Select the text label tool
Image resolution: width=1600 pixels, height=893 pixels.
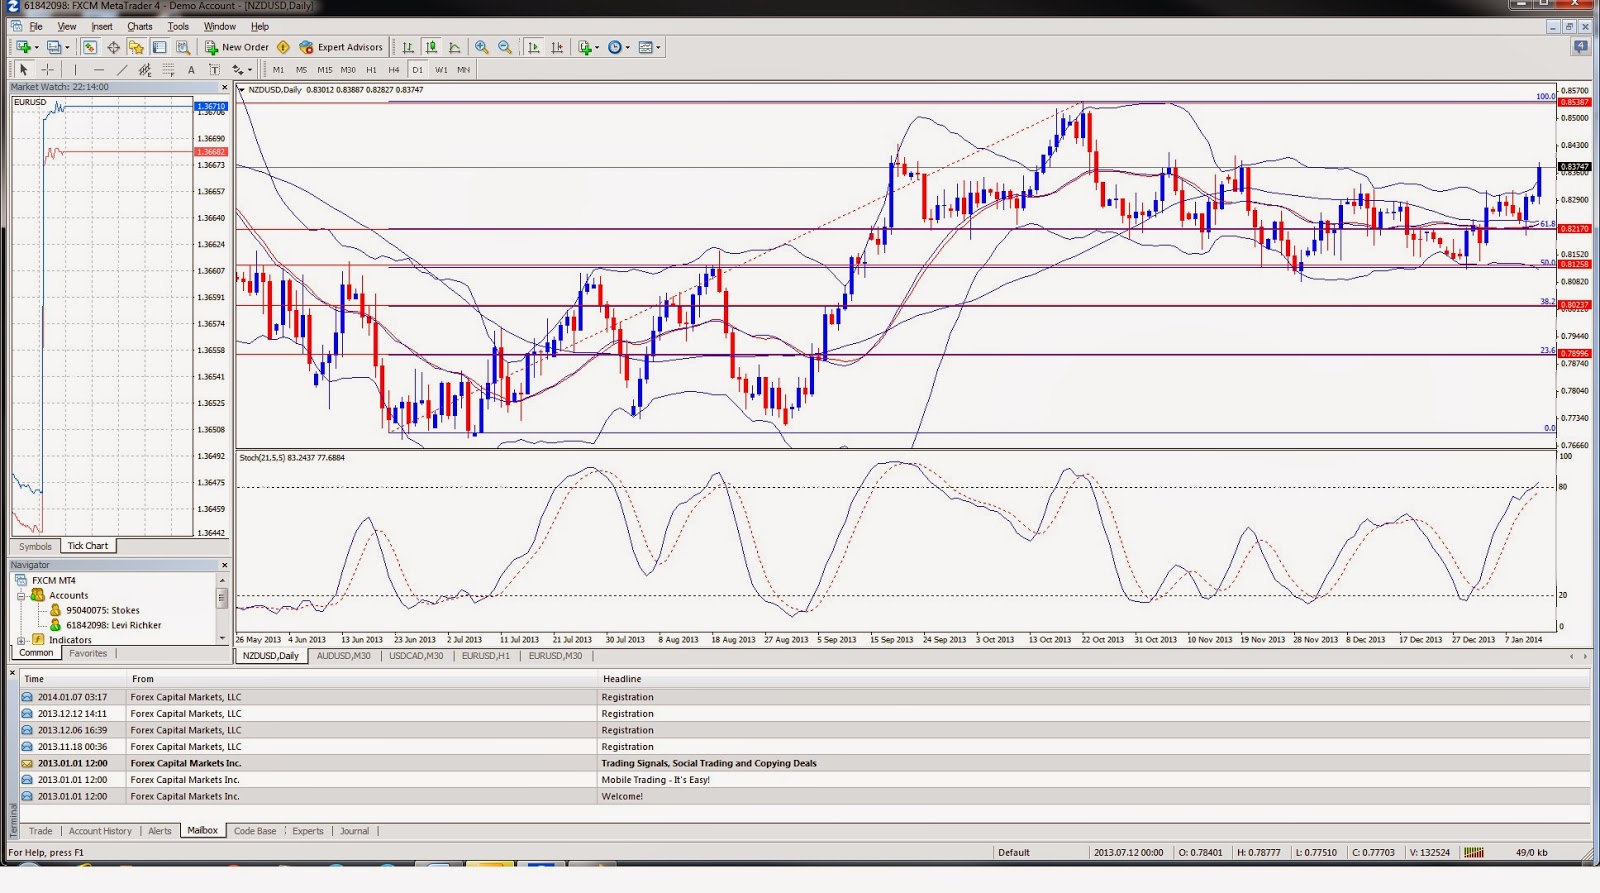pos(214,70)
